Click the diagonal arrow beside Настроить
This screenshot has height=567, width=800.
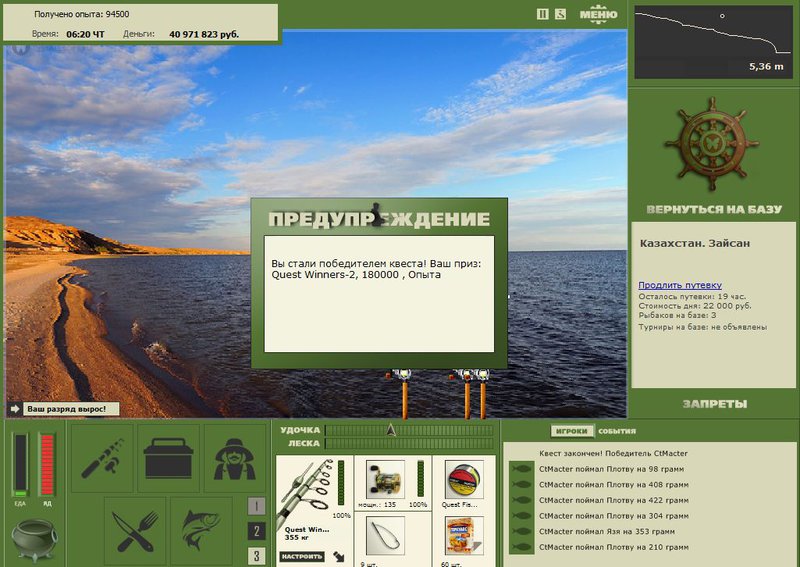pos(339,556)
